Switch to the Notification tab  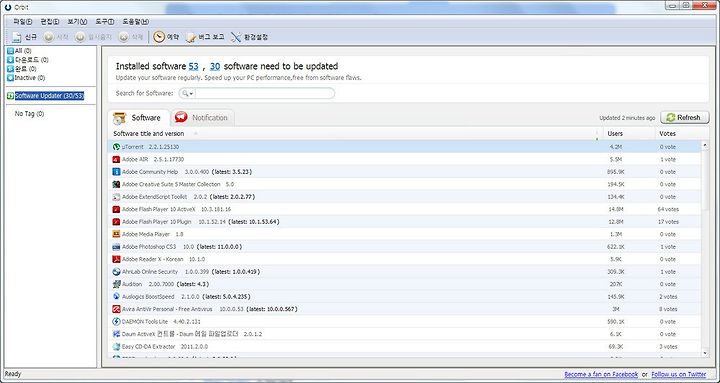(x=202, y=118)
